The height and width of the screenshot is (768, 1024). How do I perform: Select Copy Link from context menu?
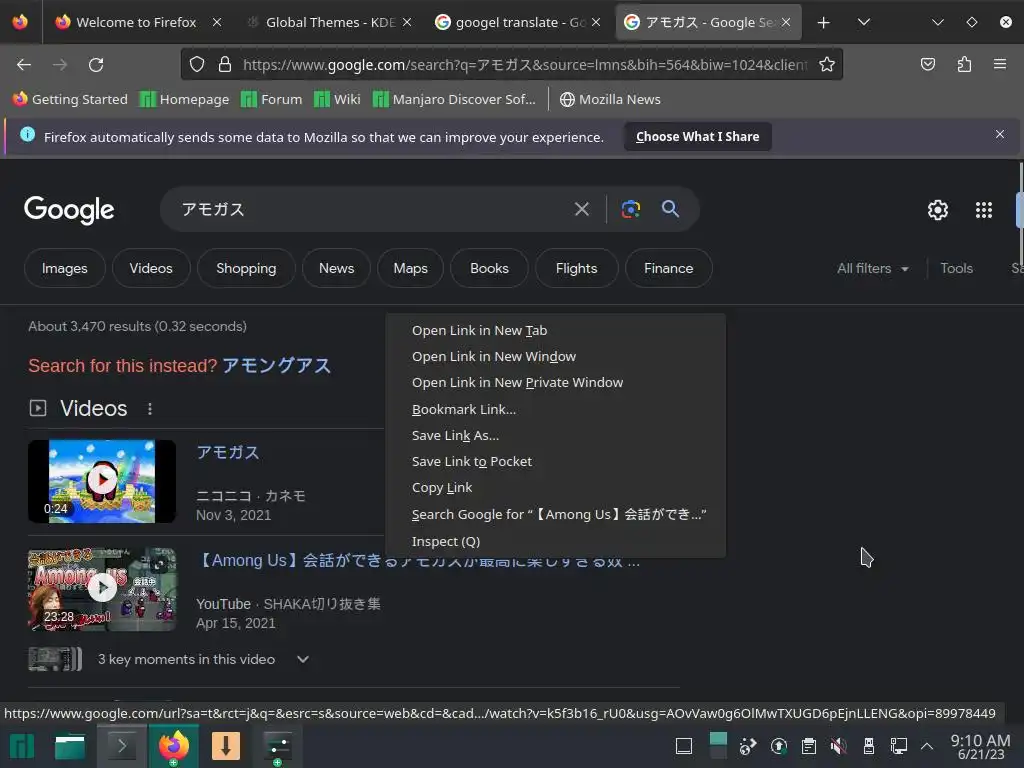[555, 488]
